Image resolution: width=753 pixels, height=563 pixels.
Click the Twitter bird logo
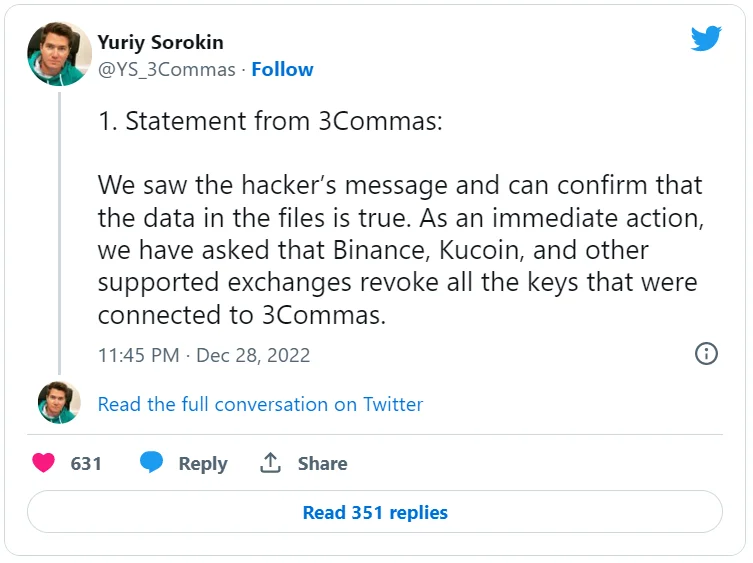coord(706,40)
